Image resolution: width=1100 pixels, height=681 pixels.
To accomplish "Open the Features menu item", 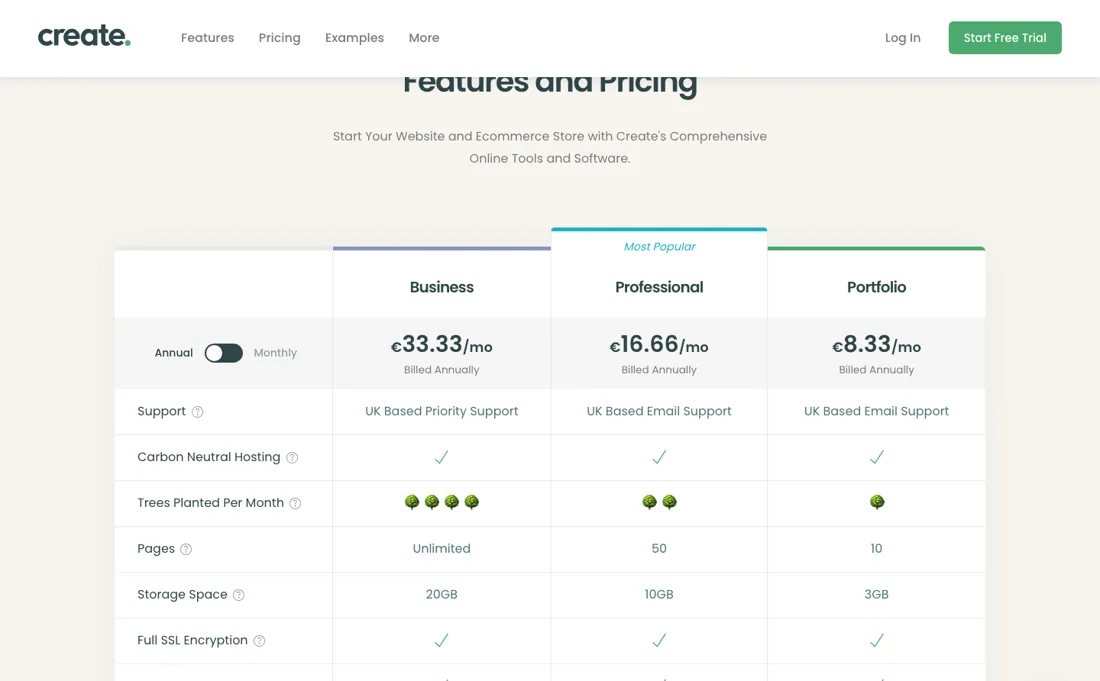I will click(208, 38).
